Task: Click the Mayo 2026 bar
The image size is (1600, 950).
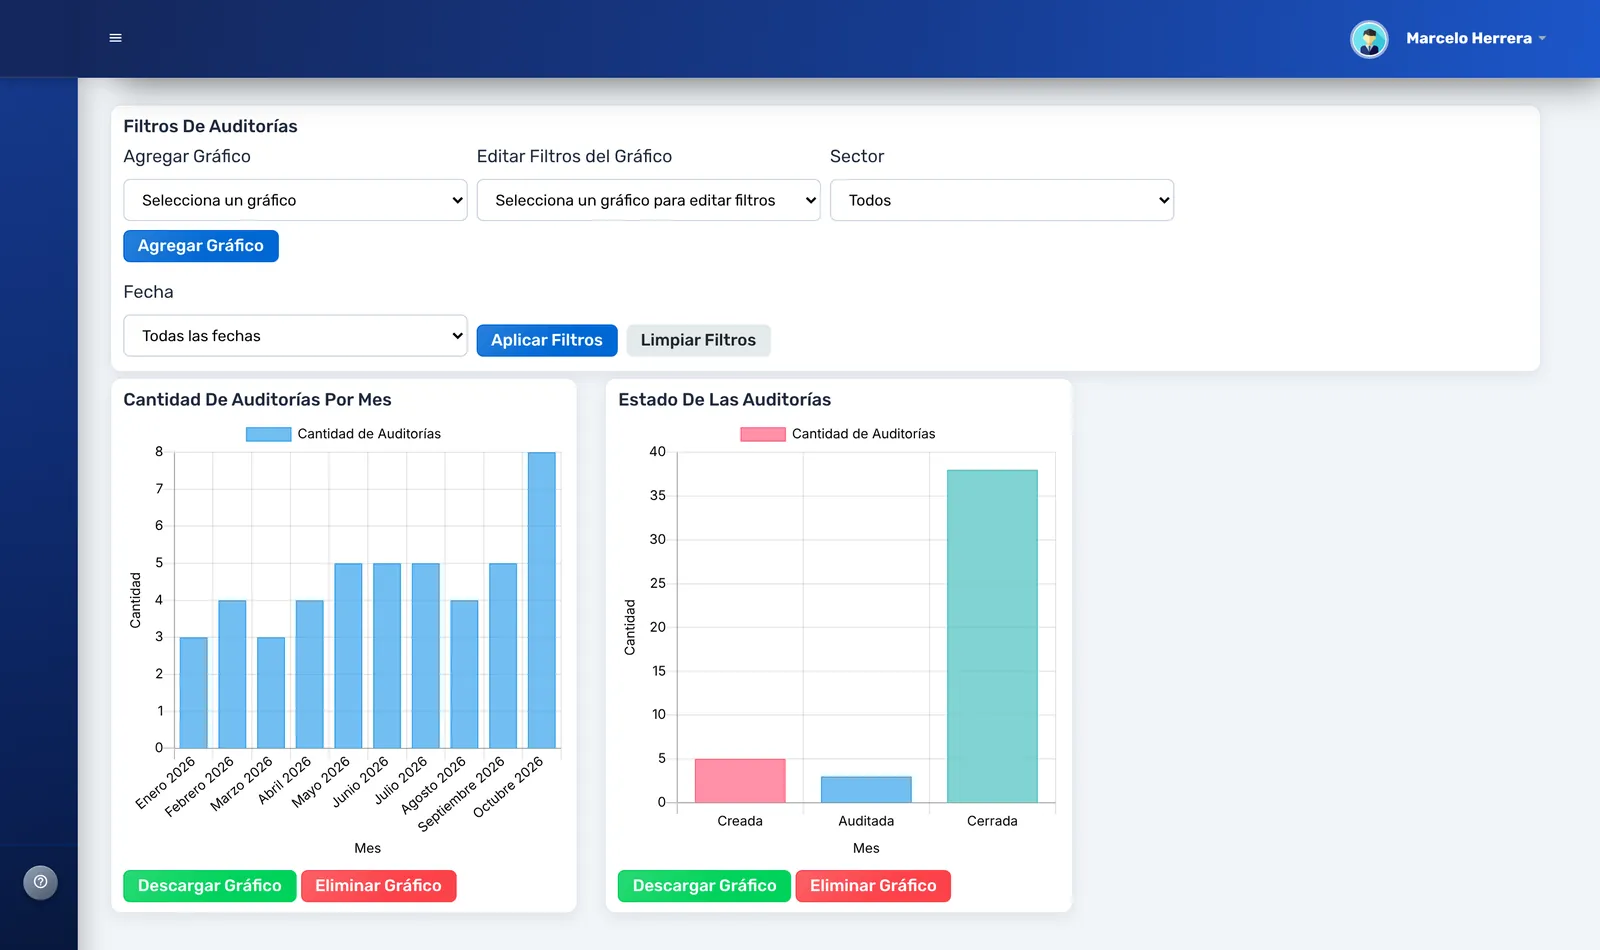Action: (x=348, y=656)
